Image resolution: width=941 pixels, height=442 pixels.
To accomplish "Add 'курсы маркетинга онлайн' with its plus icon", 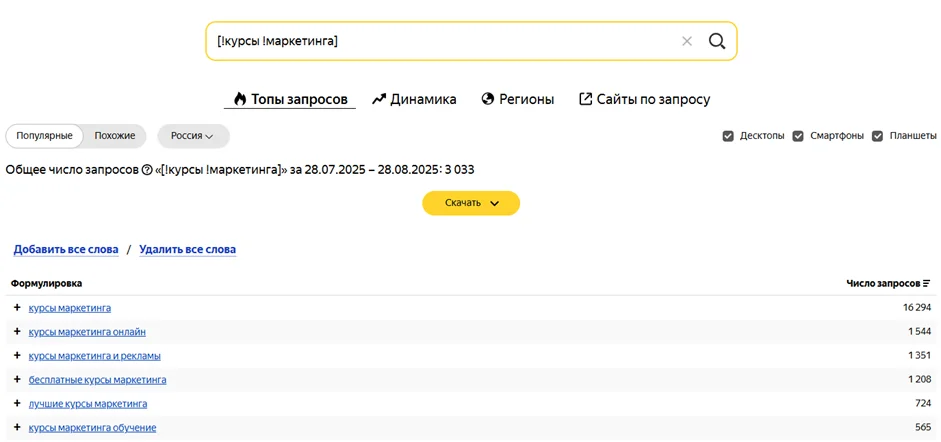I will (17, 332).
